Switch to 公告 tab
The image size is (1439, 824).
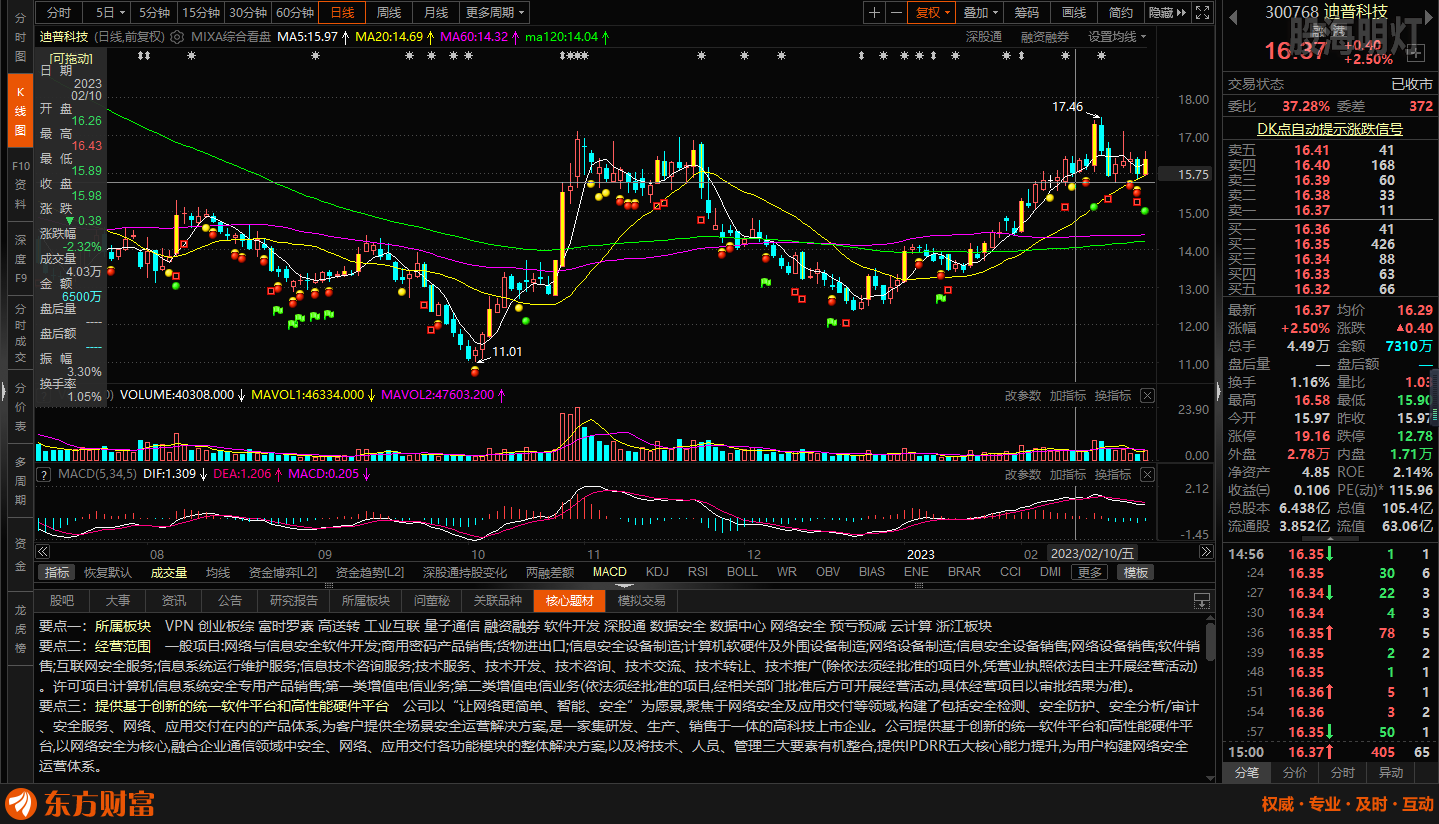(x=230, y=601)
